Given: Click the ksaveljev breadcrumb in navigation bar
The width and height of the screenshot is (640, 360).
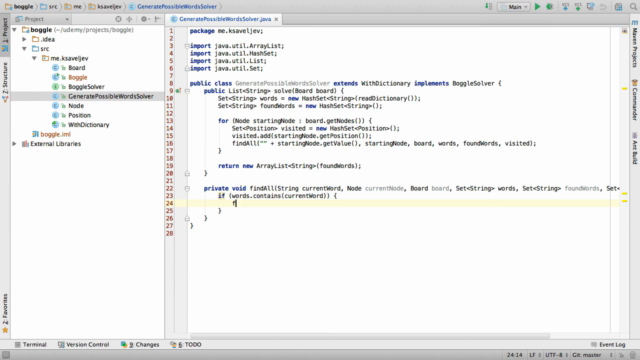Looking at the screenshot, I should click(x=105, y=7).
